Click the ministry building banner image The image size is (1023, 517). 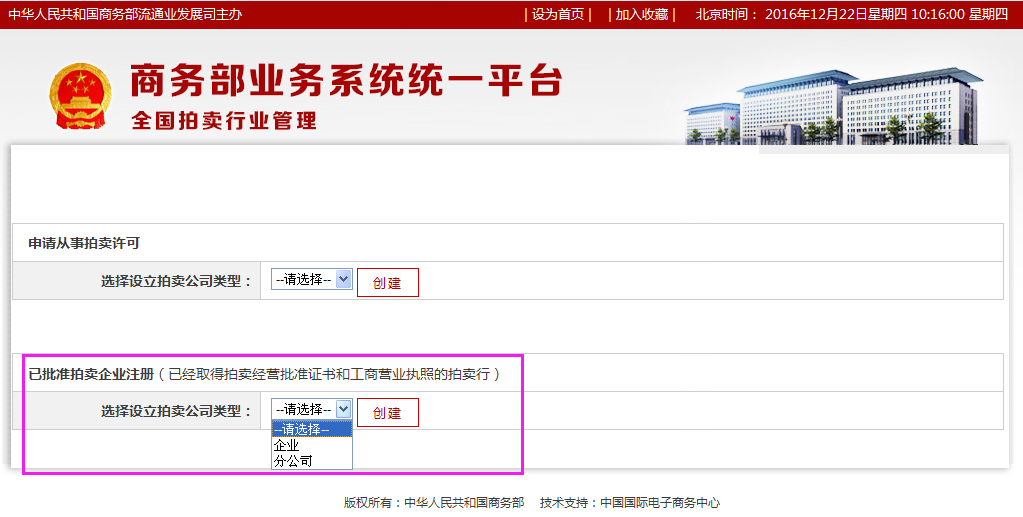pos(834,105)
